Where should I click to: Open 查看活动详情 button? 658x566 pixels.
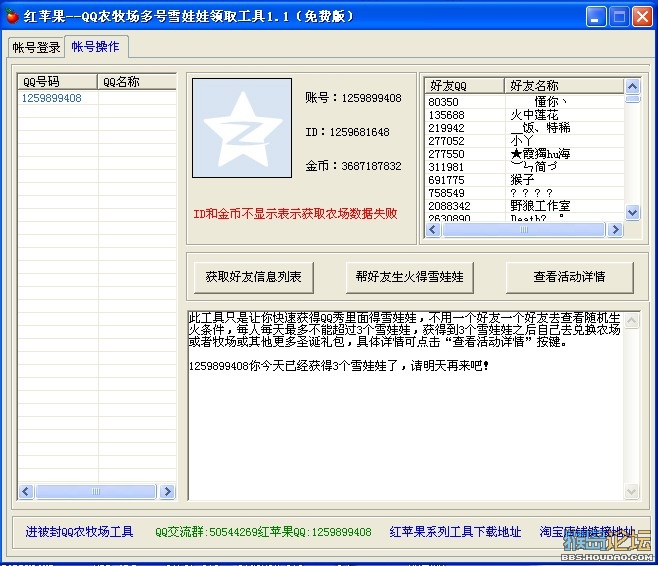point(569,277)
